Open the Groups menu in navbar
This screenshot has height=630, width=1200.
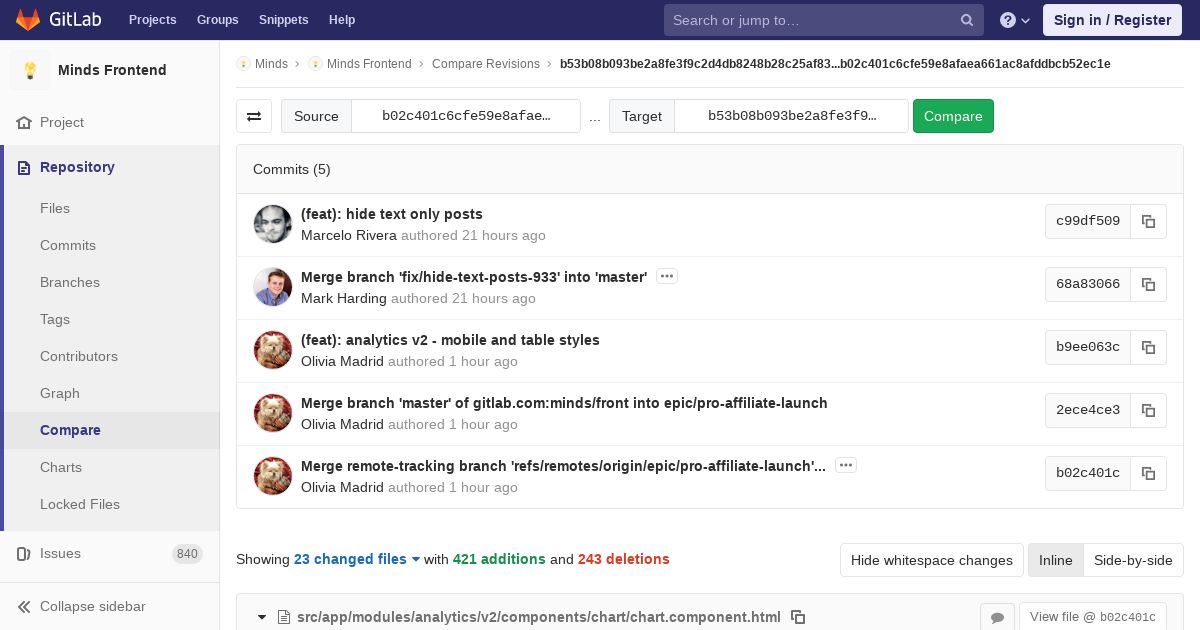tap(217, 20)
